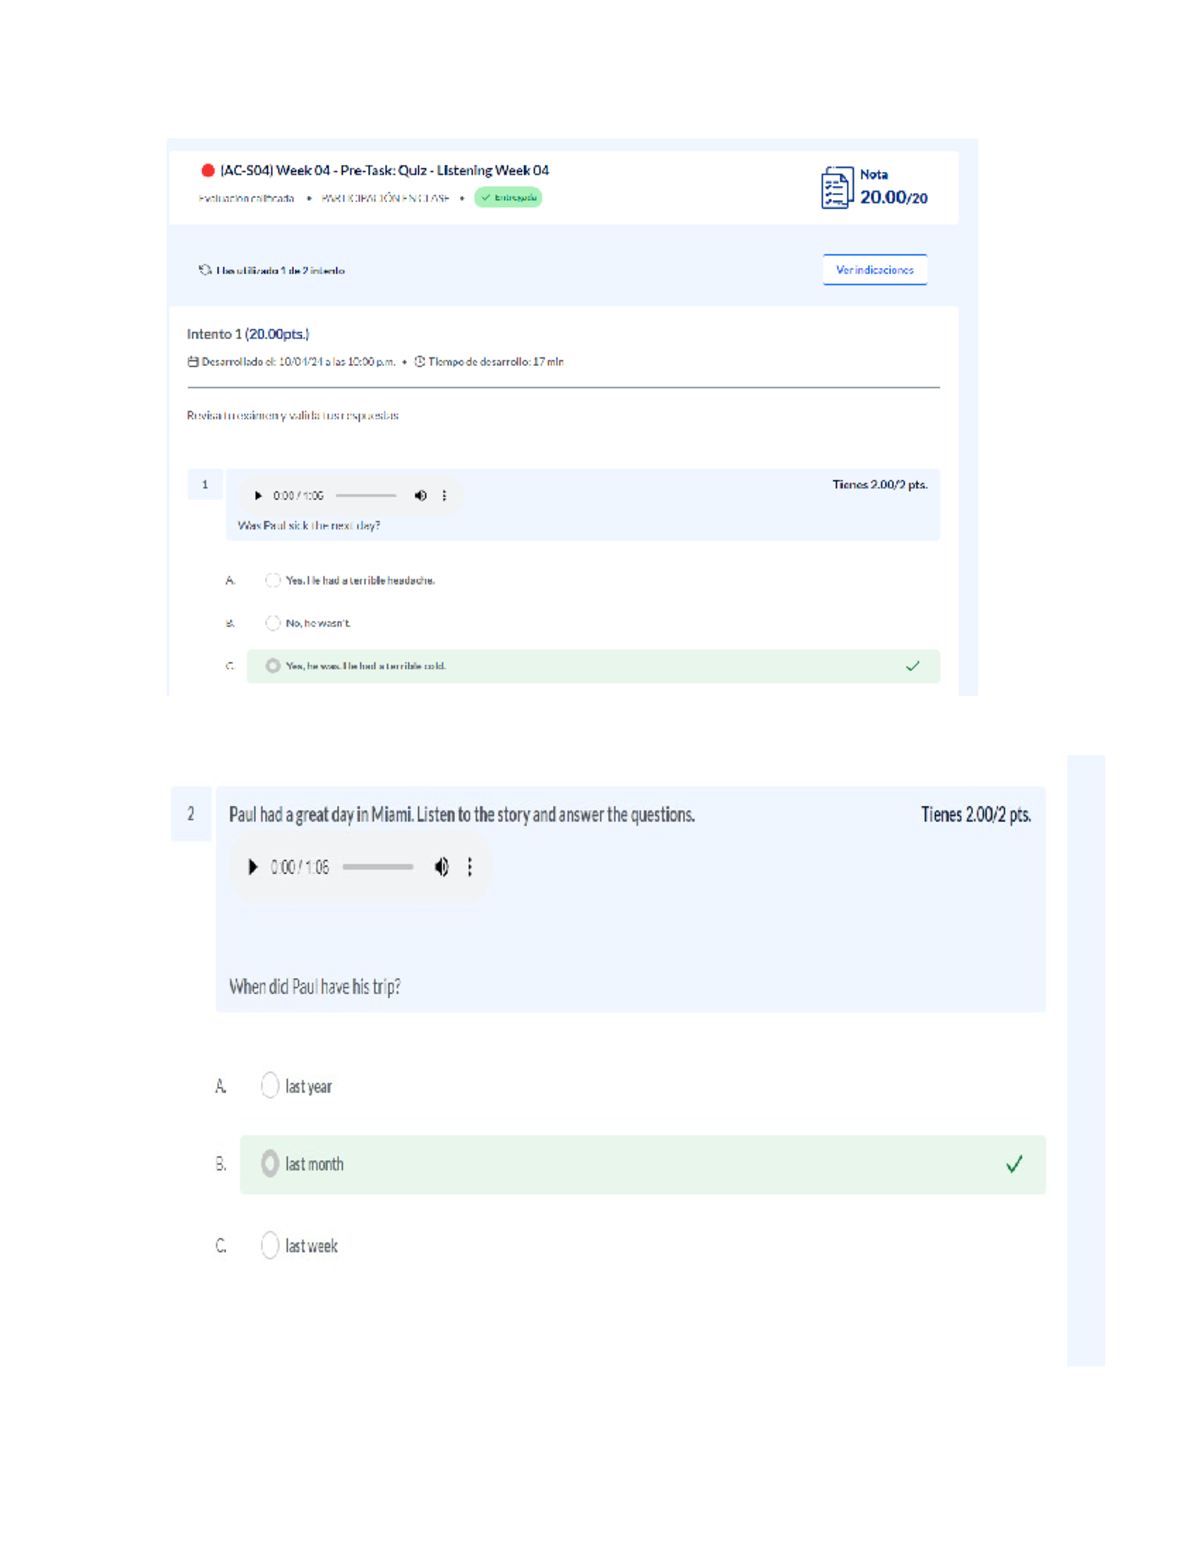Image resolution: width=1200 pixels, height=1553 pixels.
Task: Select 'No, he wasn't' radio option
Action: pyautogui.click(x=273, y=623)
